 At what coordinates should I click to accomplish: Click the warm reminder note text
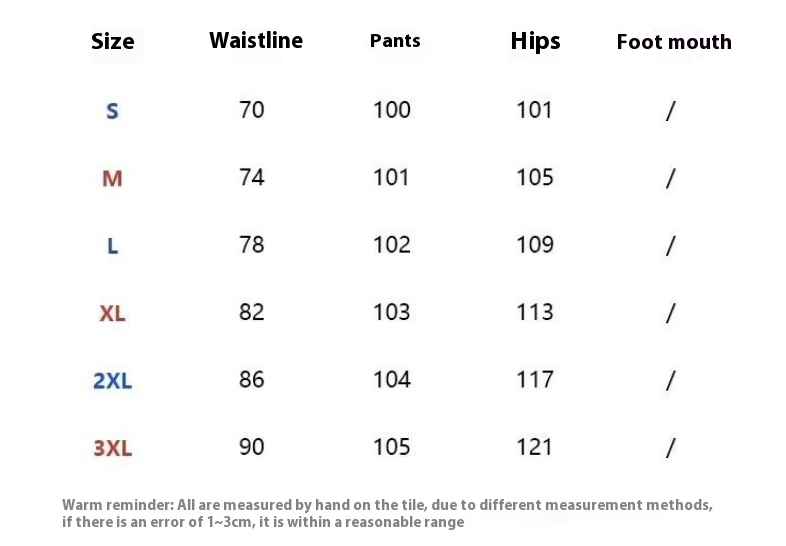(388, 513)
